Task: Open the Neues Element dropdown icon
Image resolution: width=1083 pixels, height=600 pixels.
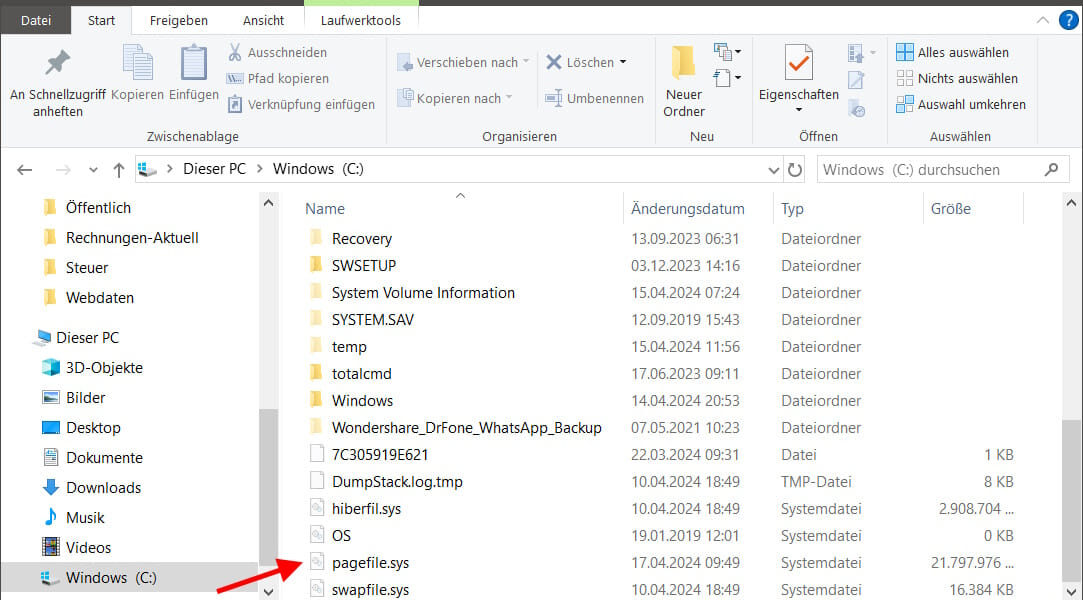Action: pos(727,52)
